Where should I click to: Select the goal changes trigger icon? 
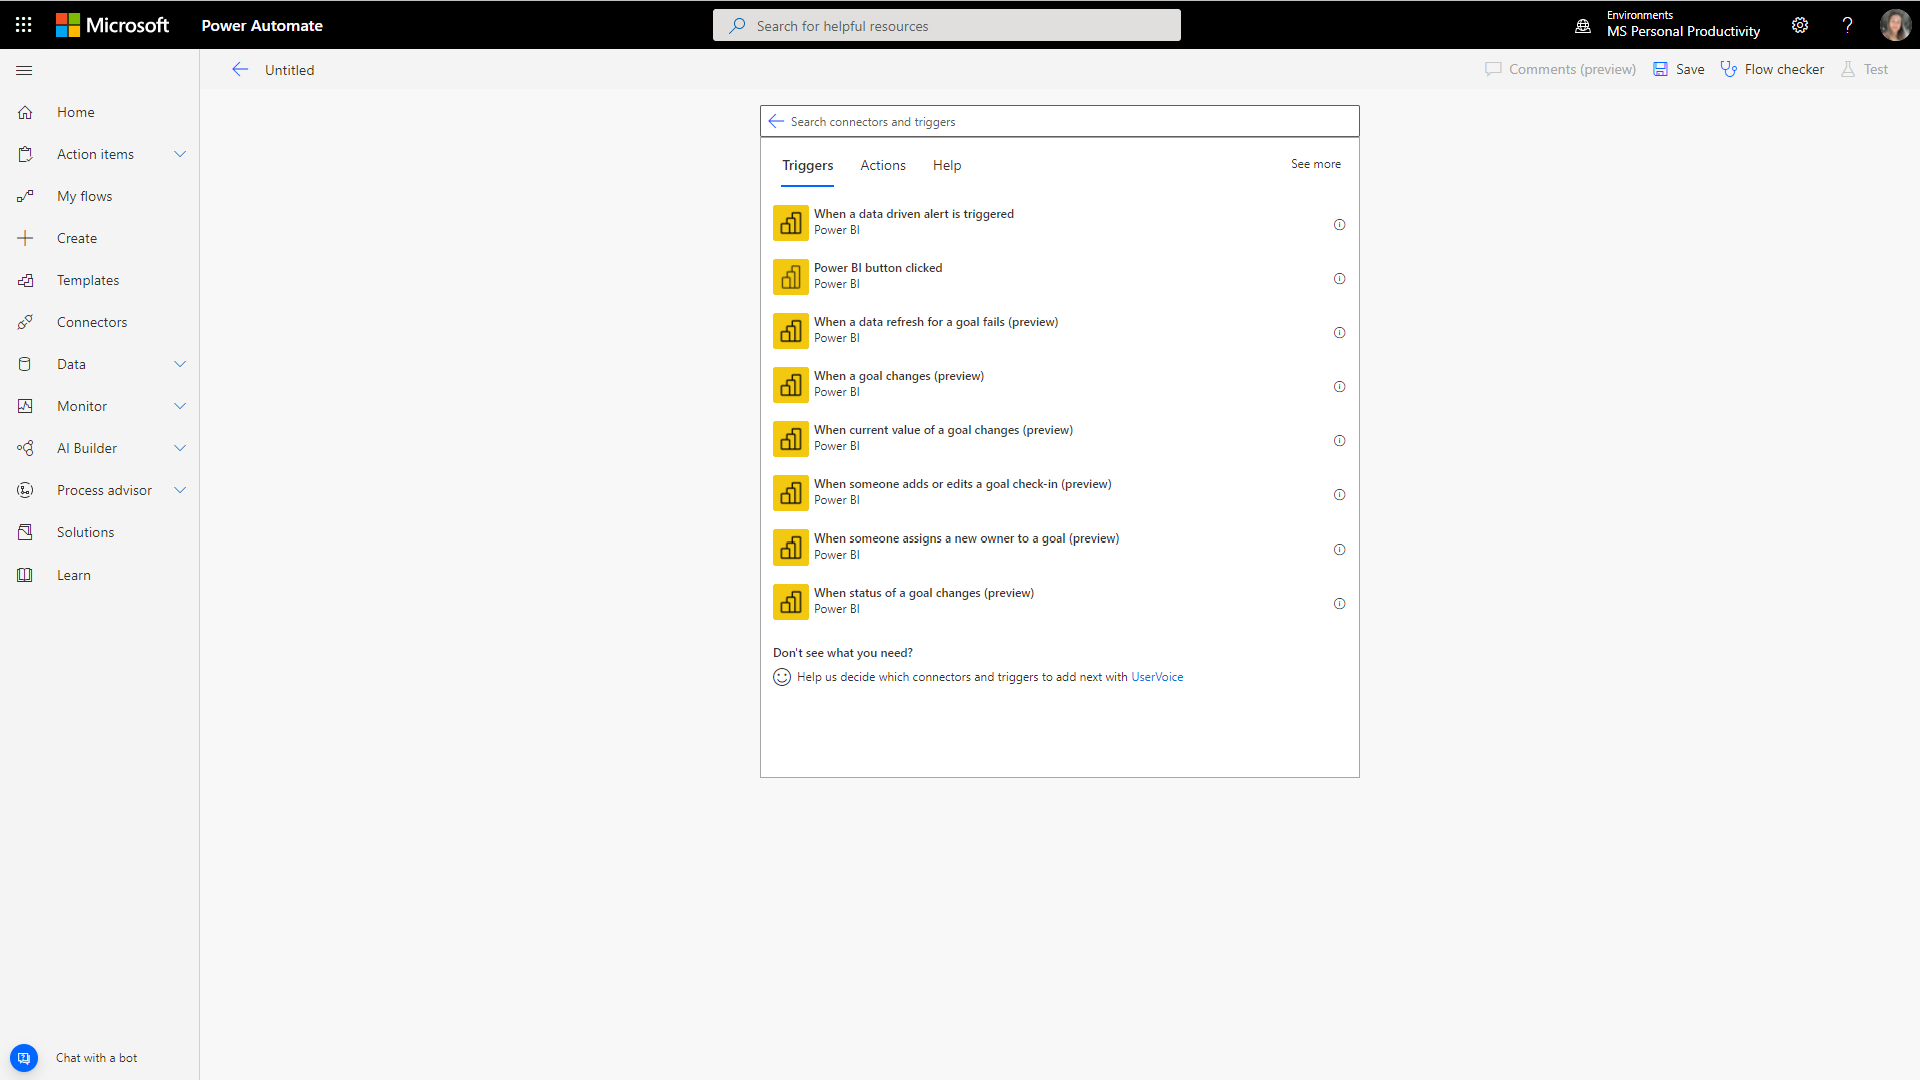[x=790, y=384]
